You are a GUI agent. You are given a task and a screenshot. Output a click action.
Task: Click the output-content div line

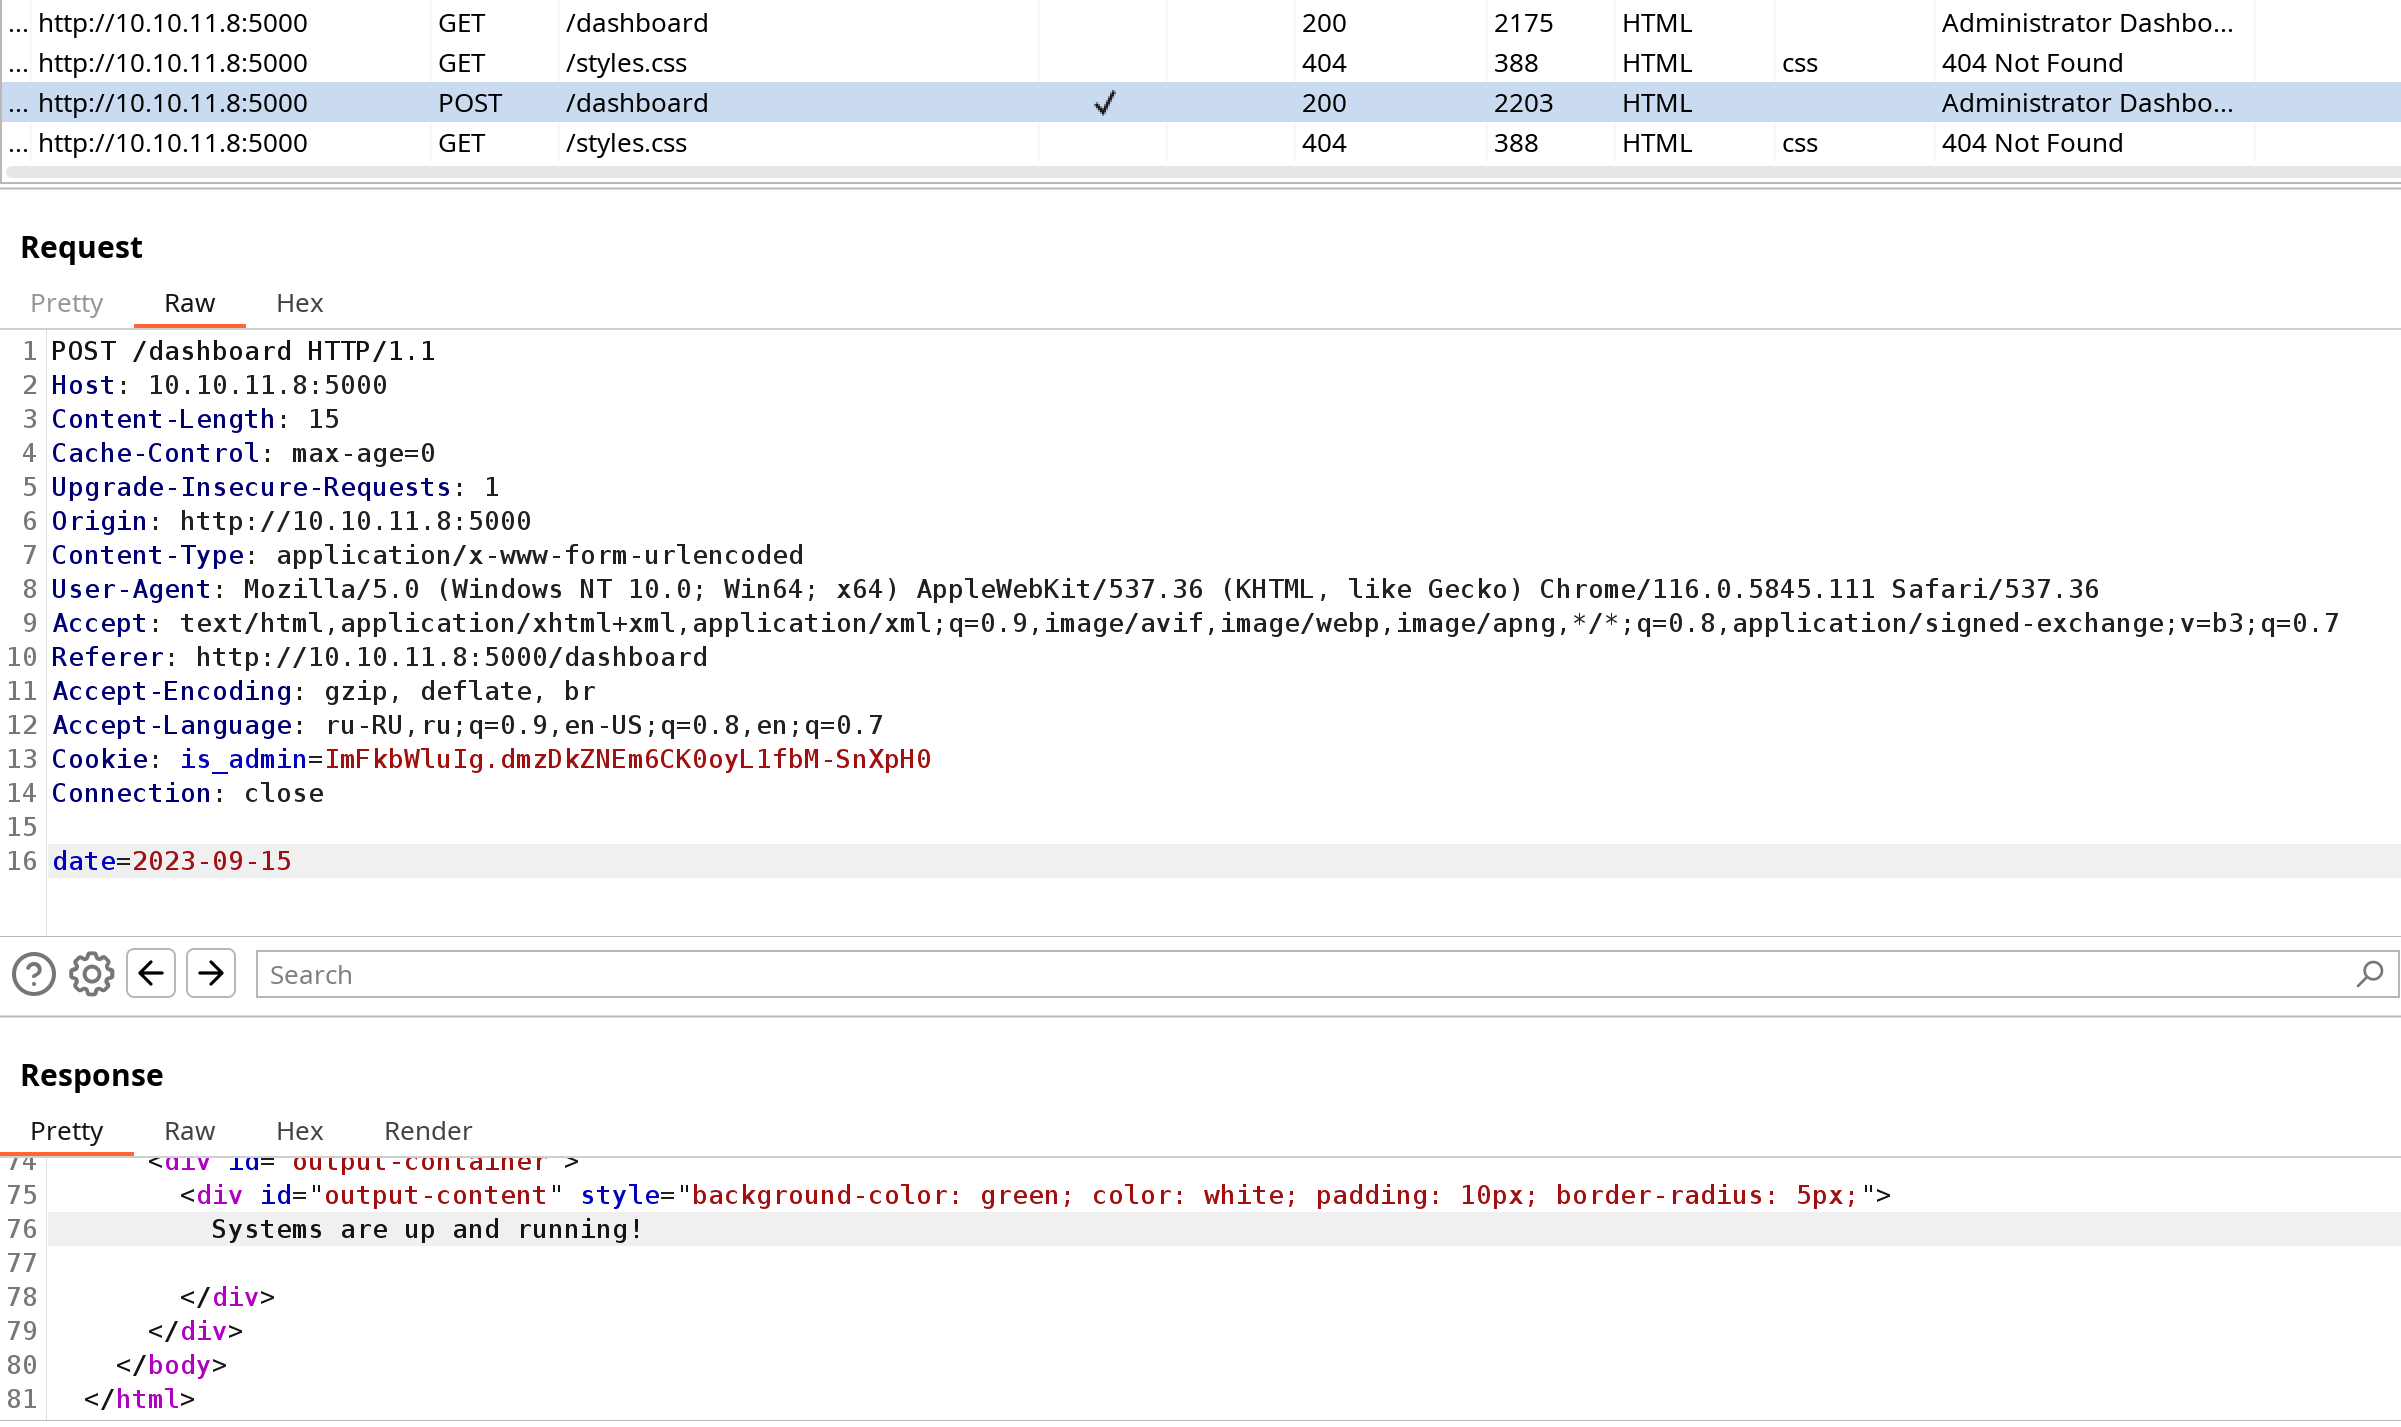[1035, 1195]
